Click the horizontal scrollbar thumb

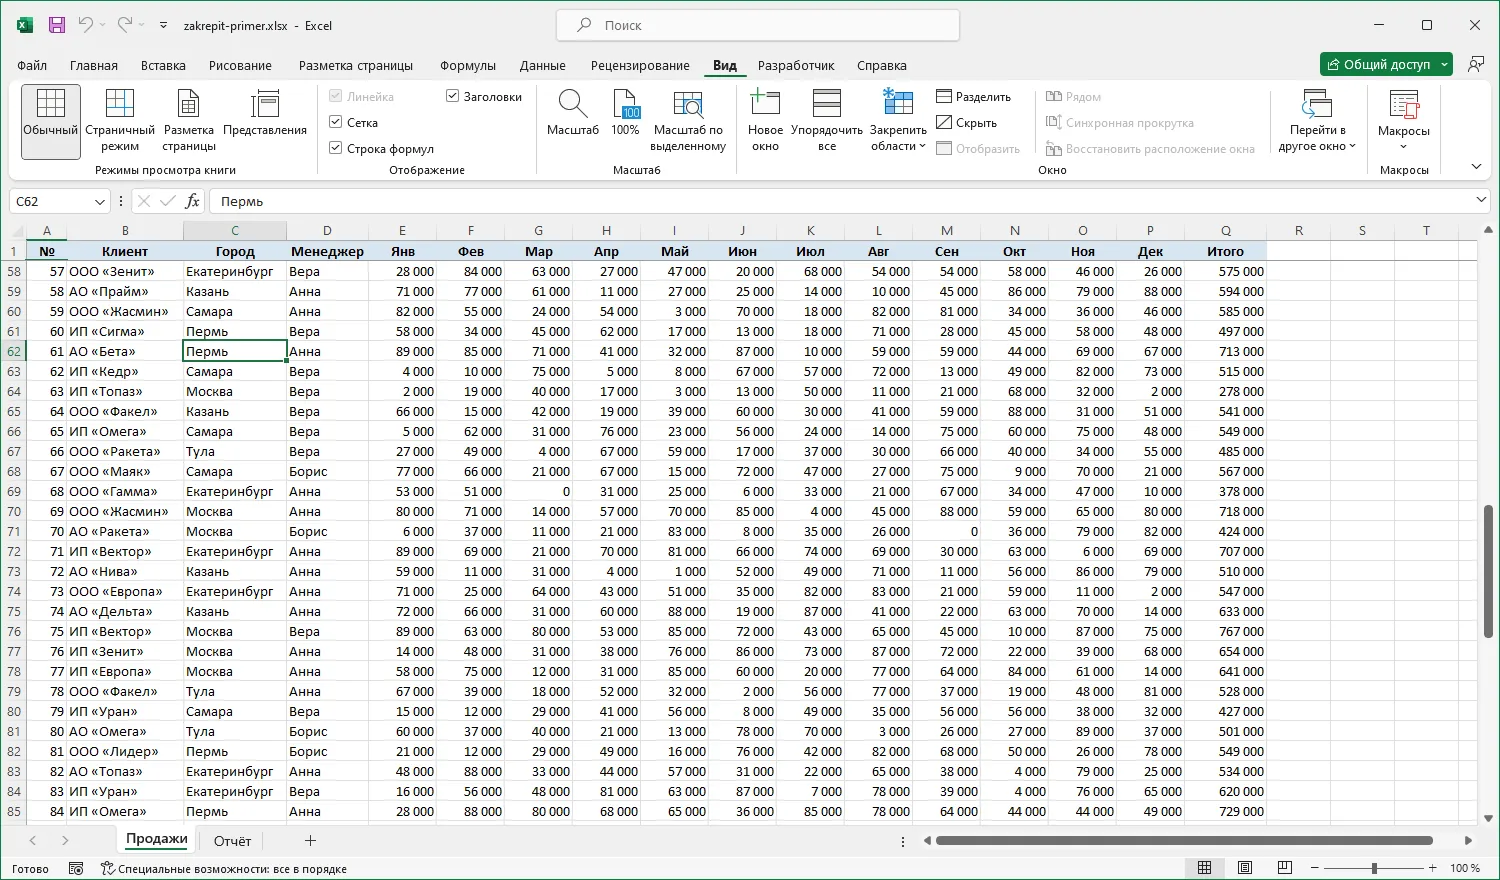[1184, 841]
